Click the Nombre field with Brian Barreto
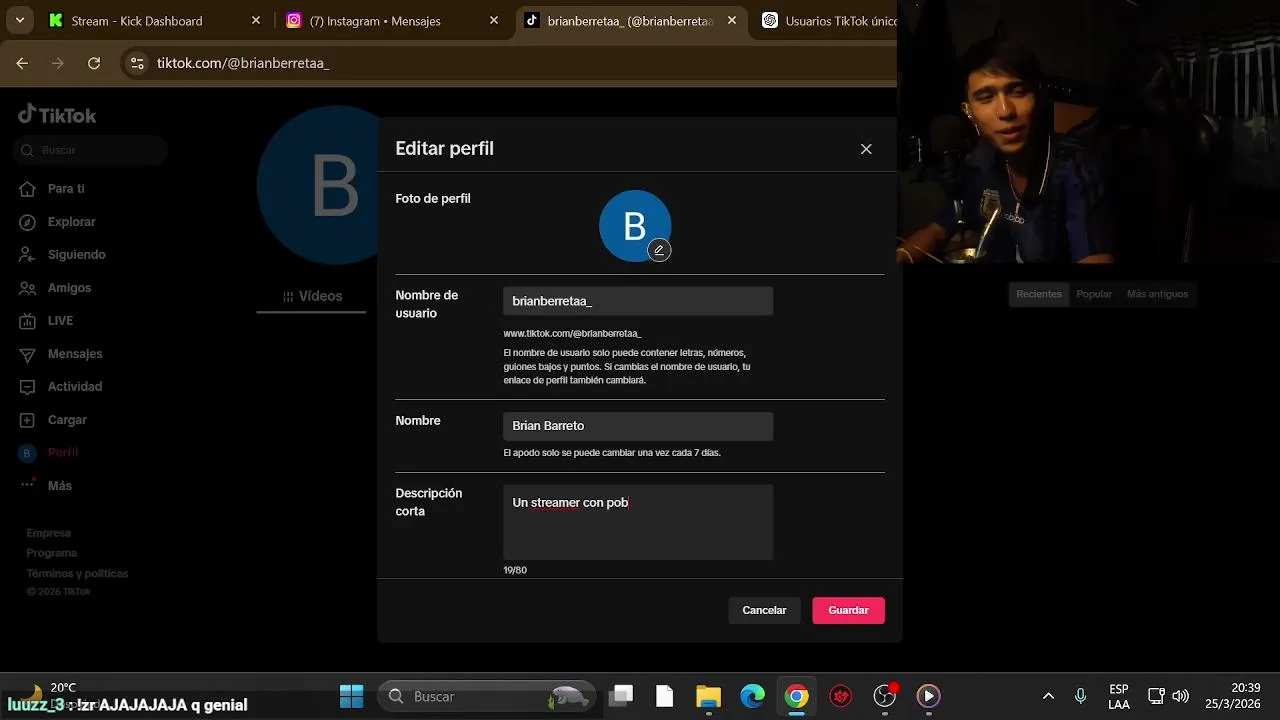The image size is (1280, 720). [x=638, y=426]
